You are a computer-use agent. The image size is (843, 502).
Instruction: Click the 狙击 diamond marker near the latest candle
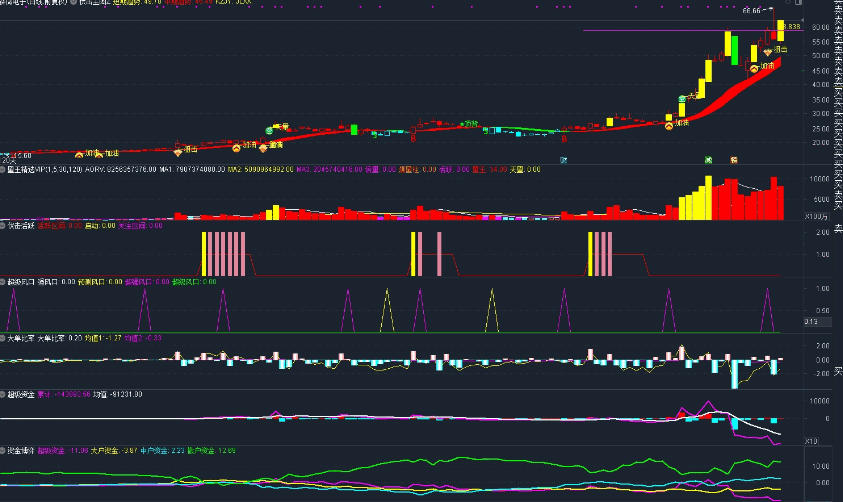768,52
